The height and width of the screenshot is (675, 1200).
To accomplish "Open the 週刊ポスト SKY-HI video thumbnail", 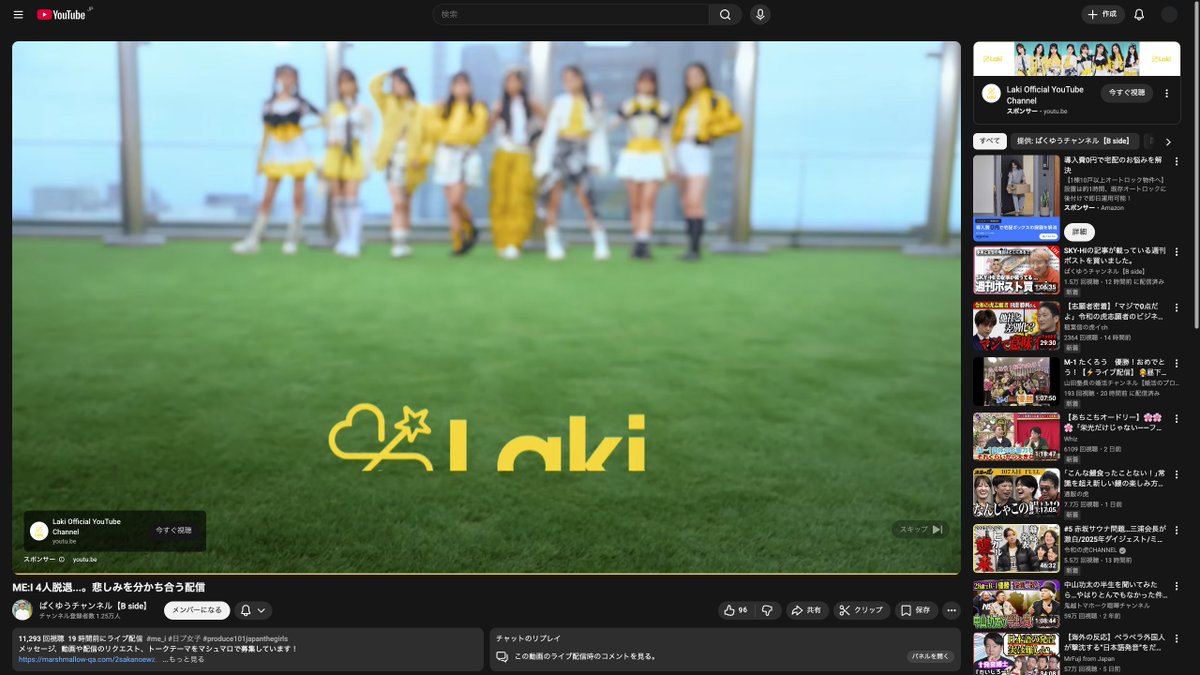I will tap(1017, 270).
